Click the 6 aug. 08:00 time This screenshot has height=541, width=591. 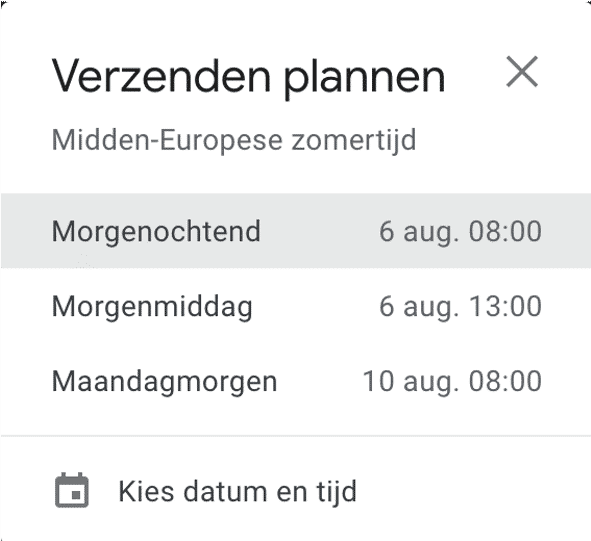pyautogui.click(x=460, y=231)
